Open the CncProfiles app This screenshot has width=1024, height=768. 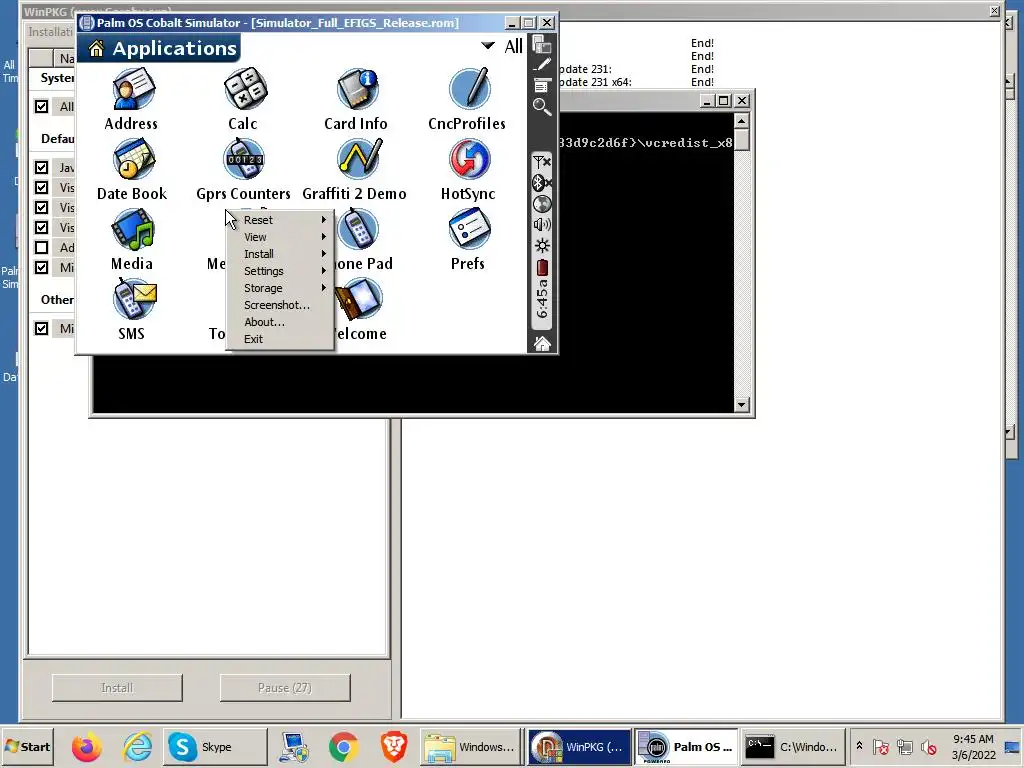click(x=467, y=99)
